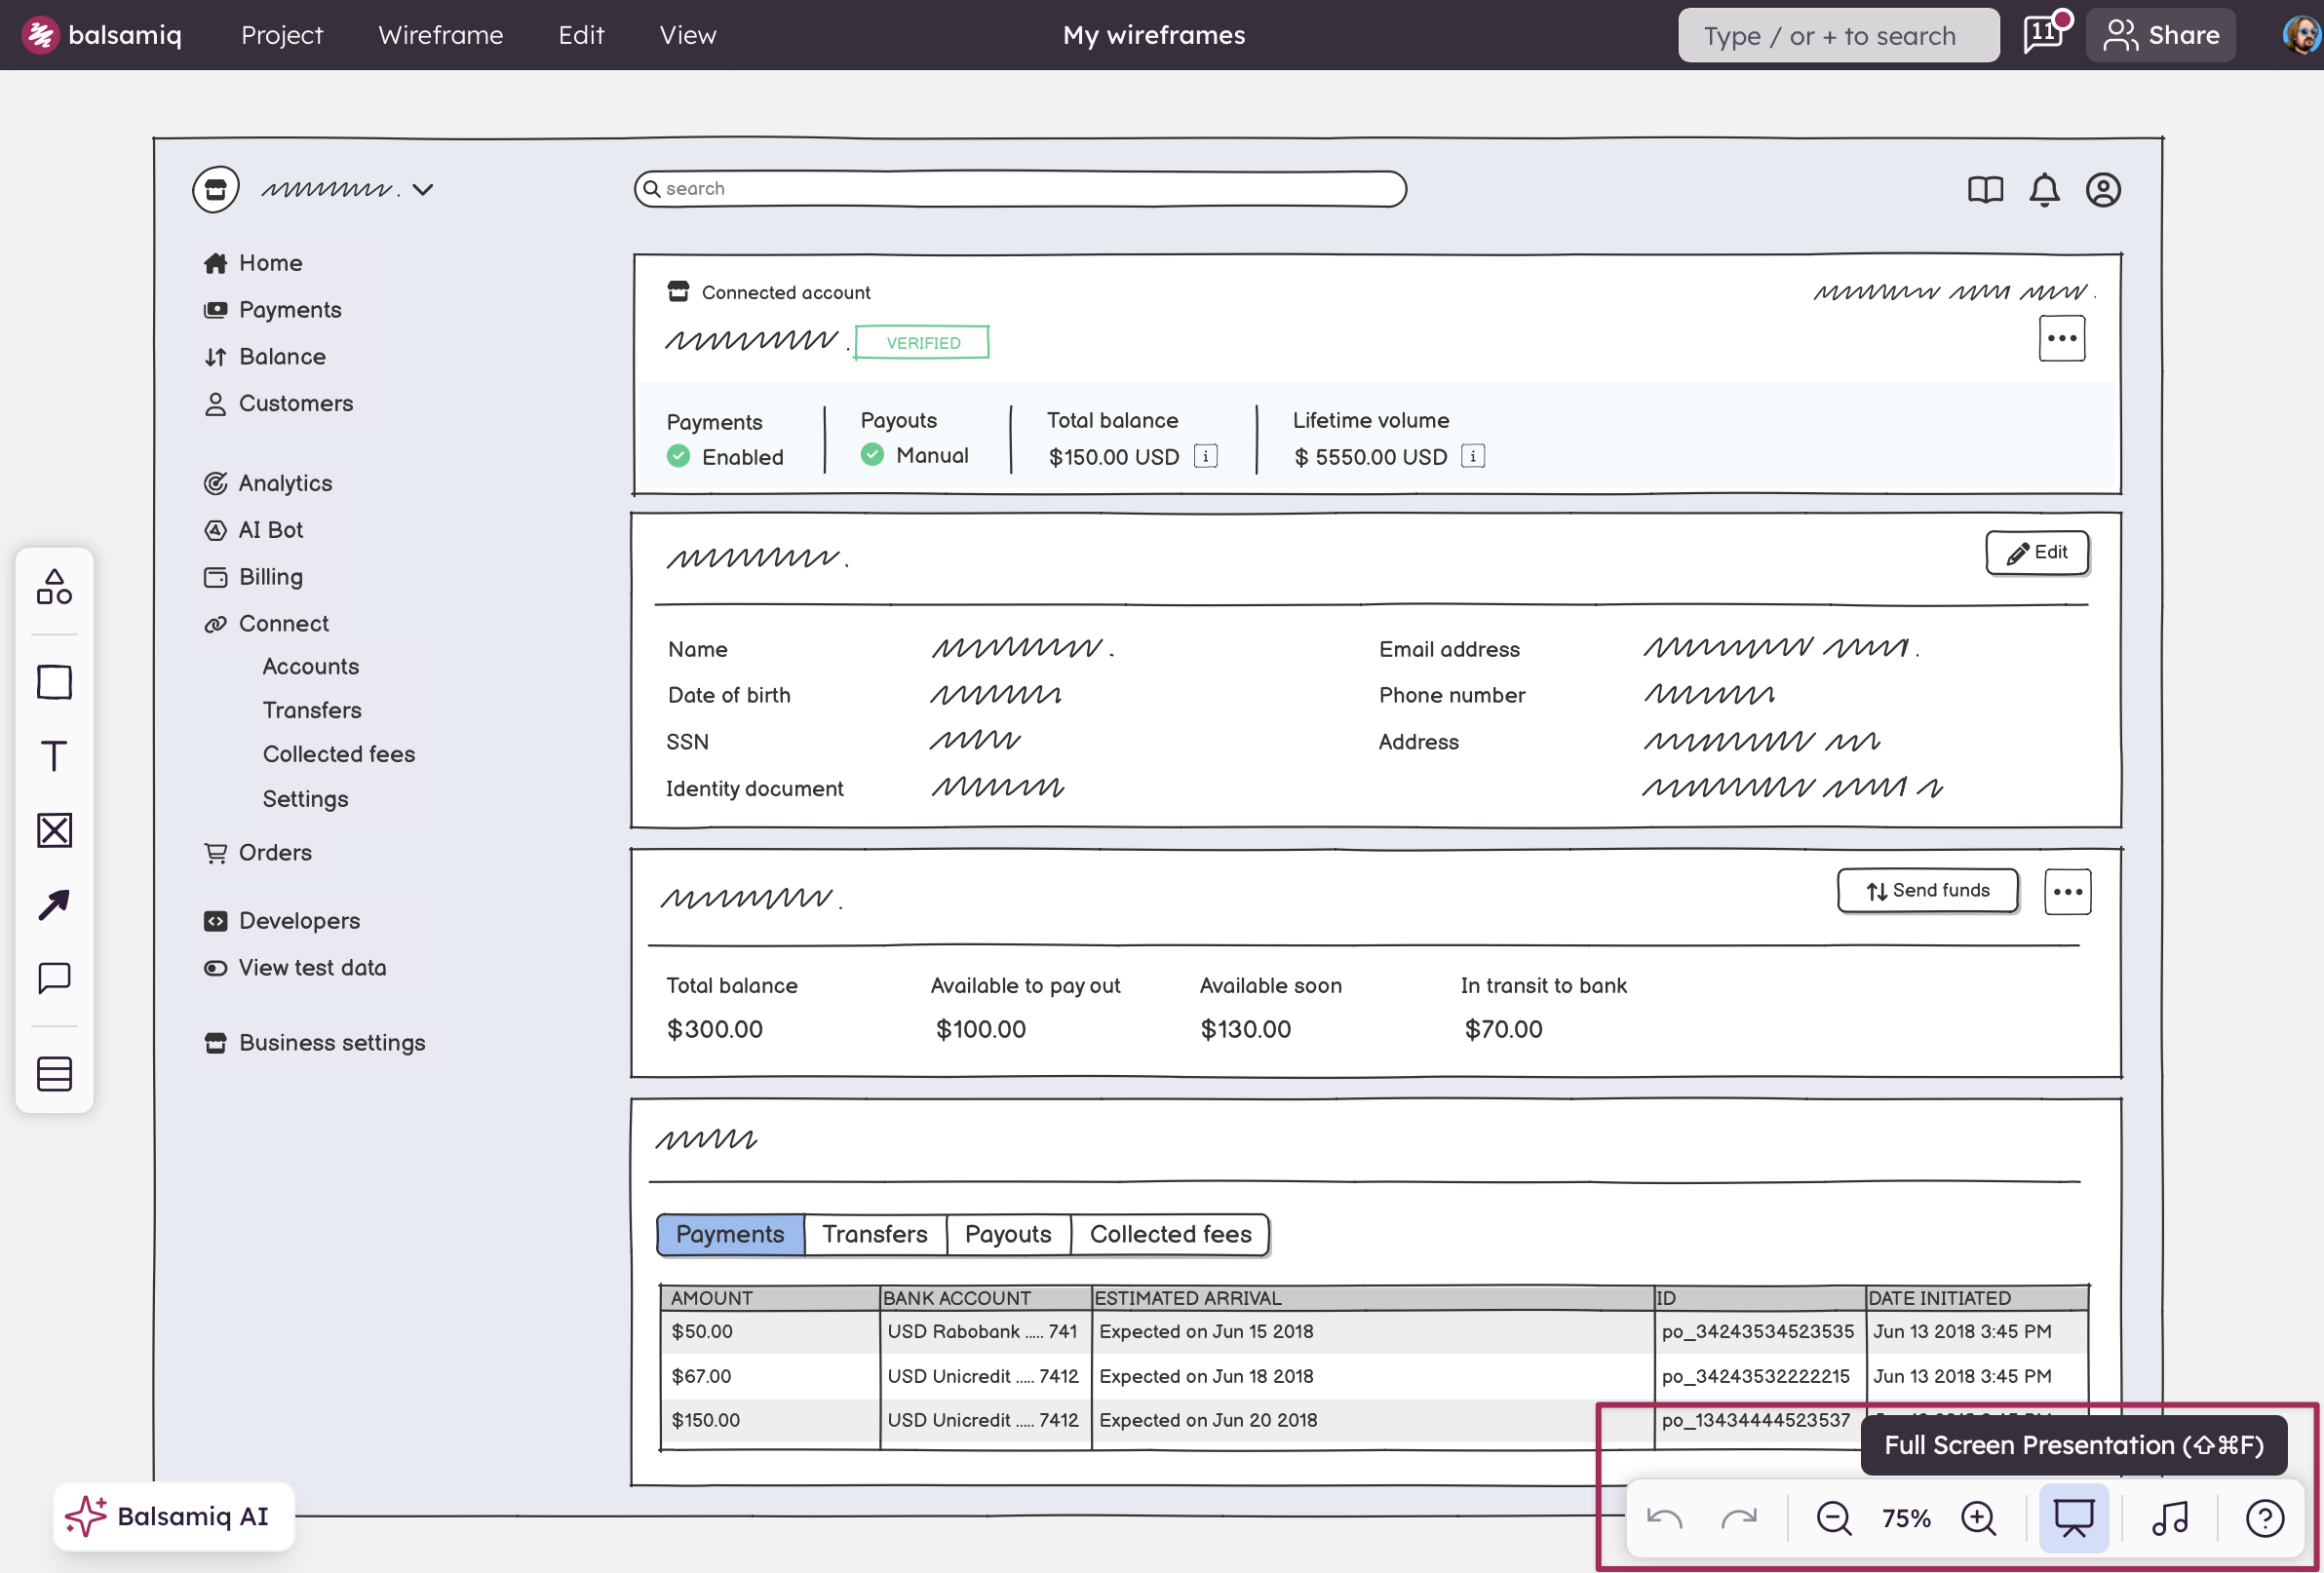Click the wireframe search field
Viewport: 2324px width, 1573px height.
pyautogui.click(x=1020, y=189)
